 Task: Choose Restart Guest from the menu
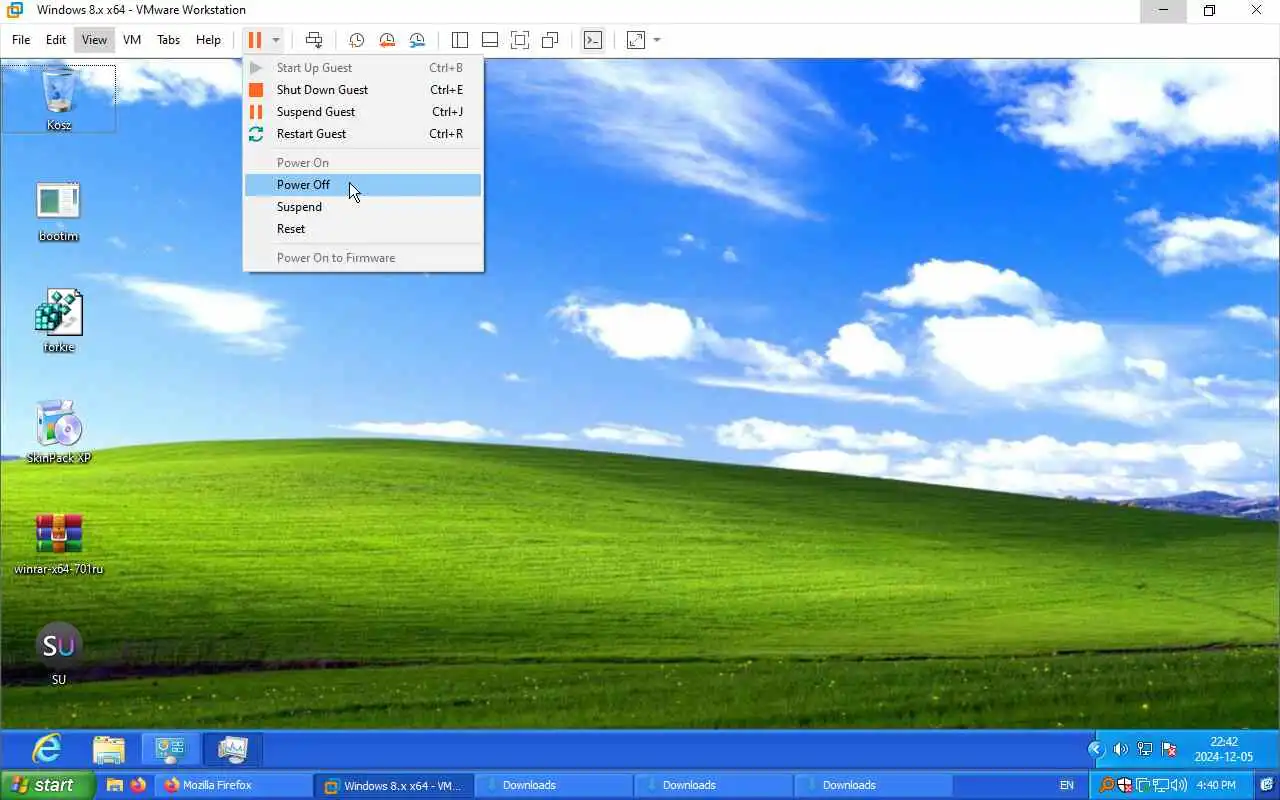click(363, 134)
